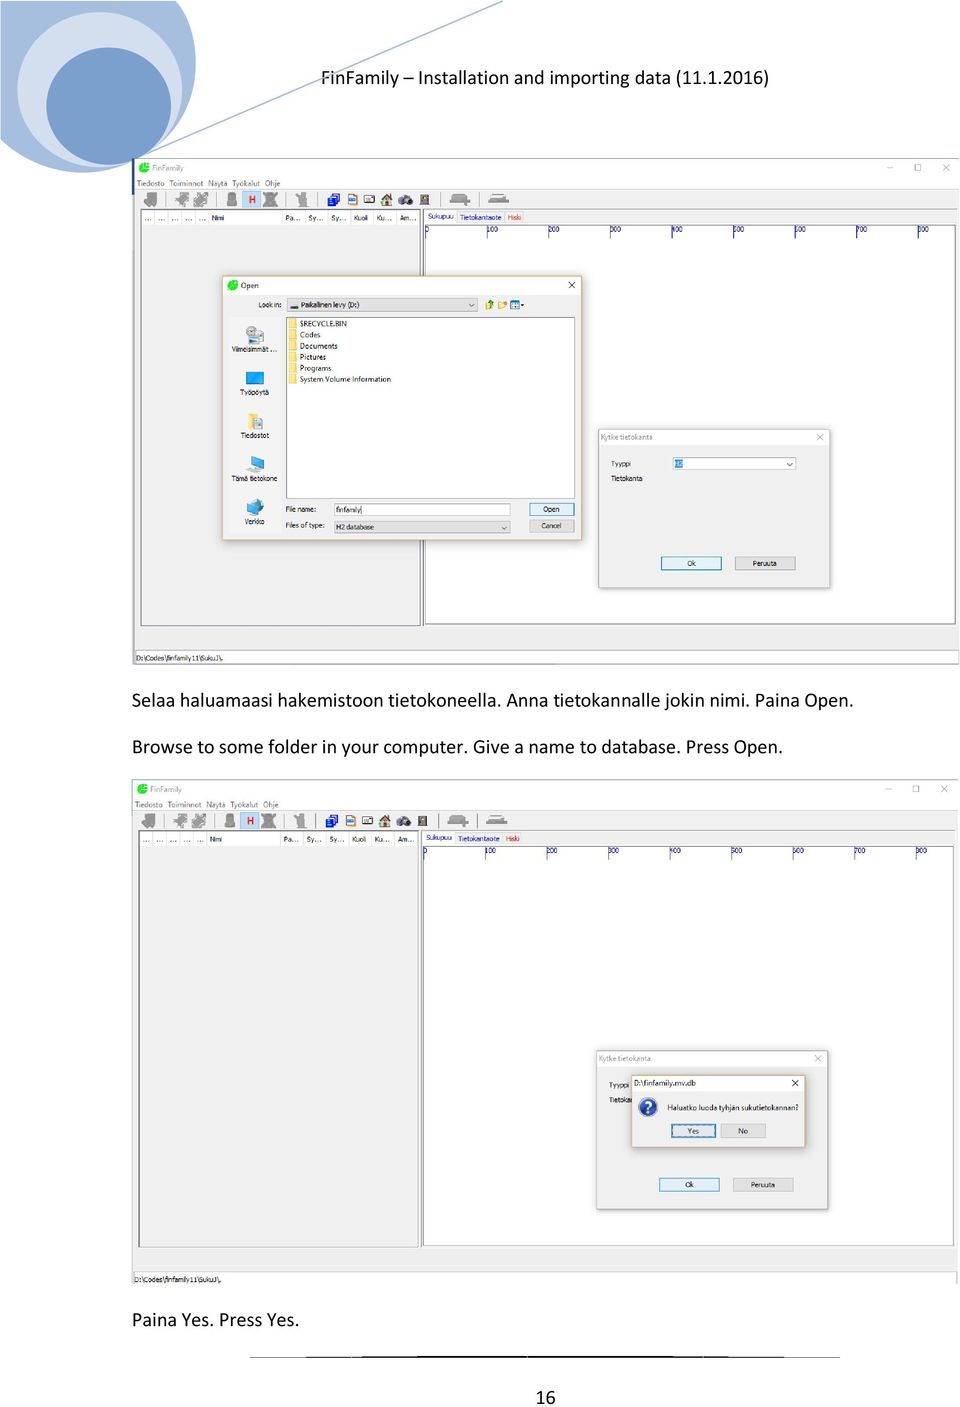Screen dimensions: 960x1407
Task: Click the red H toolbar button in first screenshot
Action: tap(252, 200)
